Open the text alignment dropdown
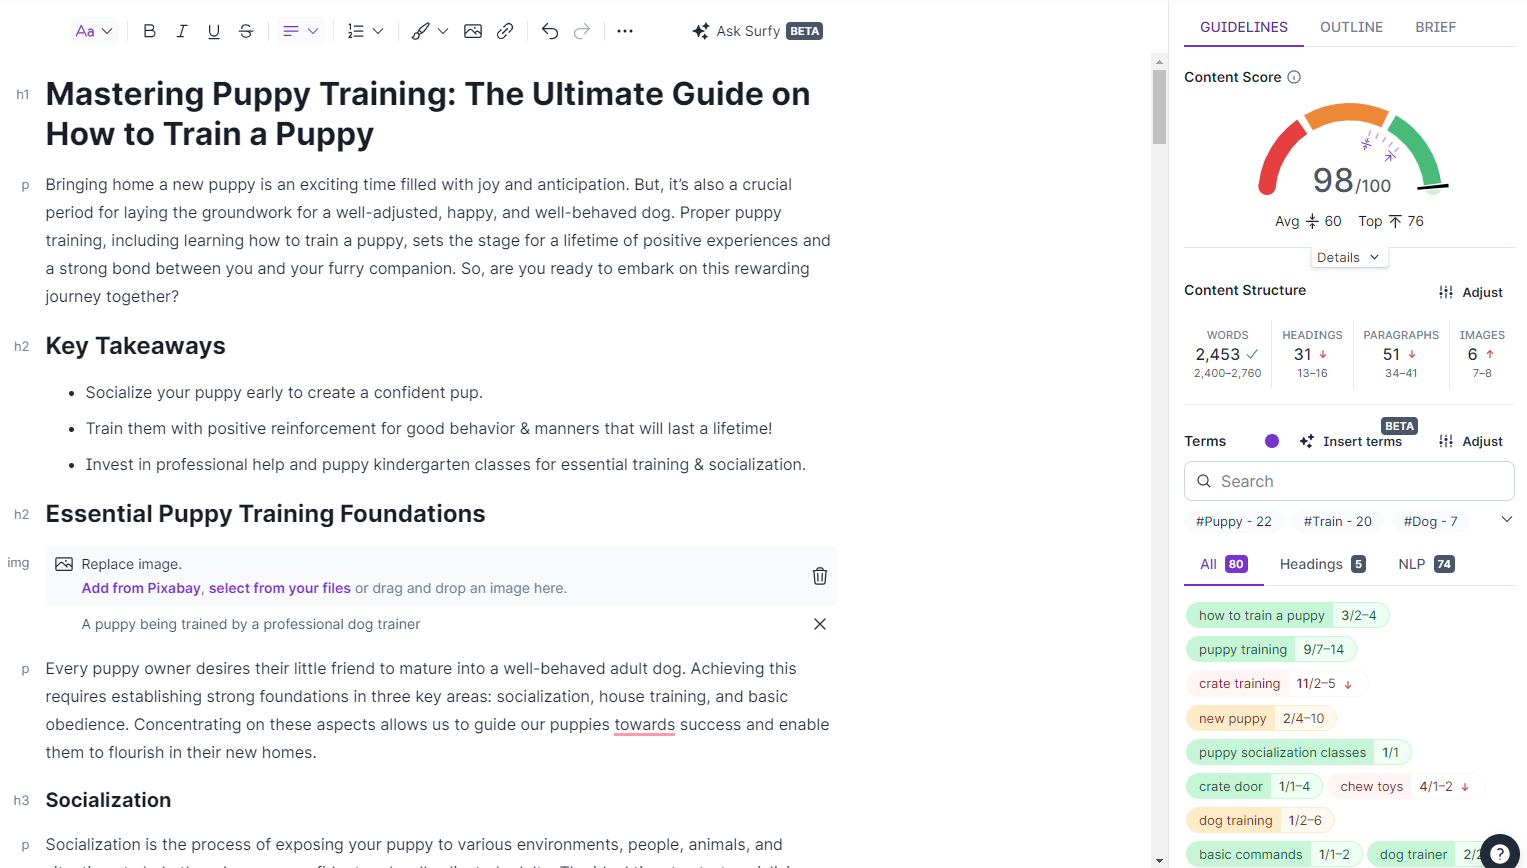This screenshot has height=868, width=1527. pyautogui.click(x=300, y=31)
